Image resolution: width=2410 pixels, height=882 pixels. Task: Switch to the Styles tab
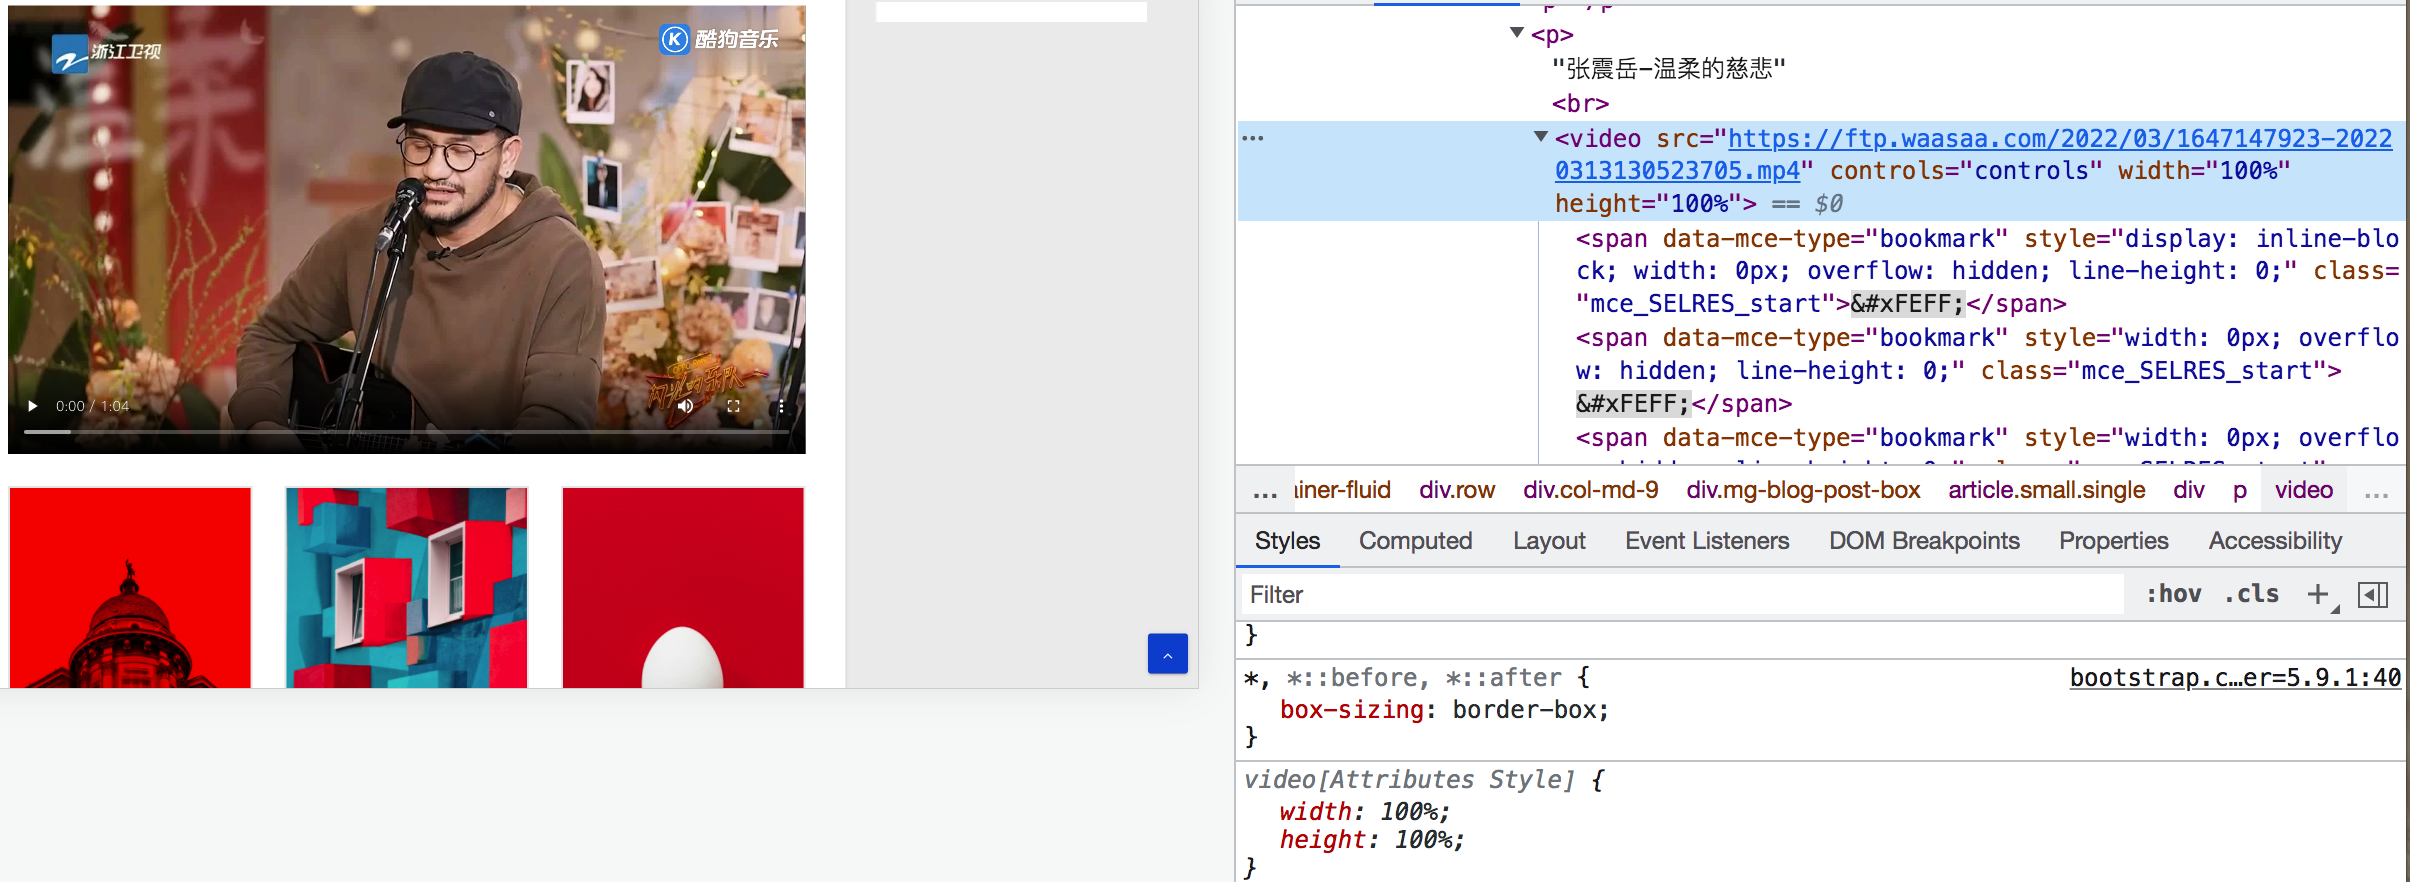pos(1287,541)
